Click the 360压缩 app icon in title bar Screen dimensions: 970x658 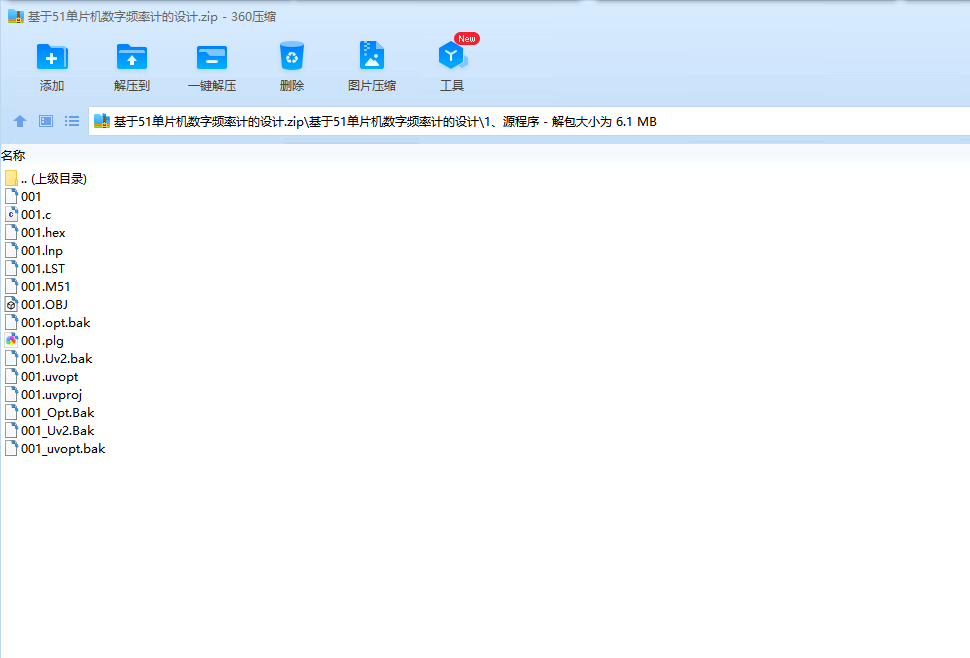[15, 17]
